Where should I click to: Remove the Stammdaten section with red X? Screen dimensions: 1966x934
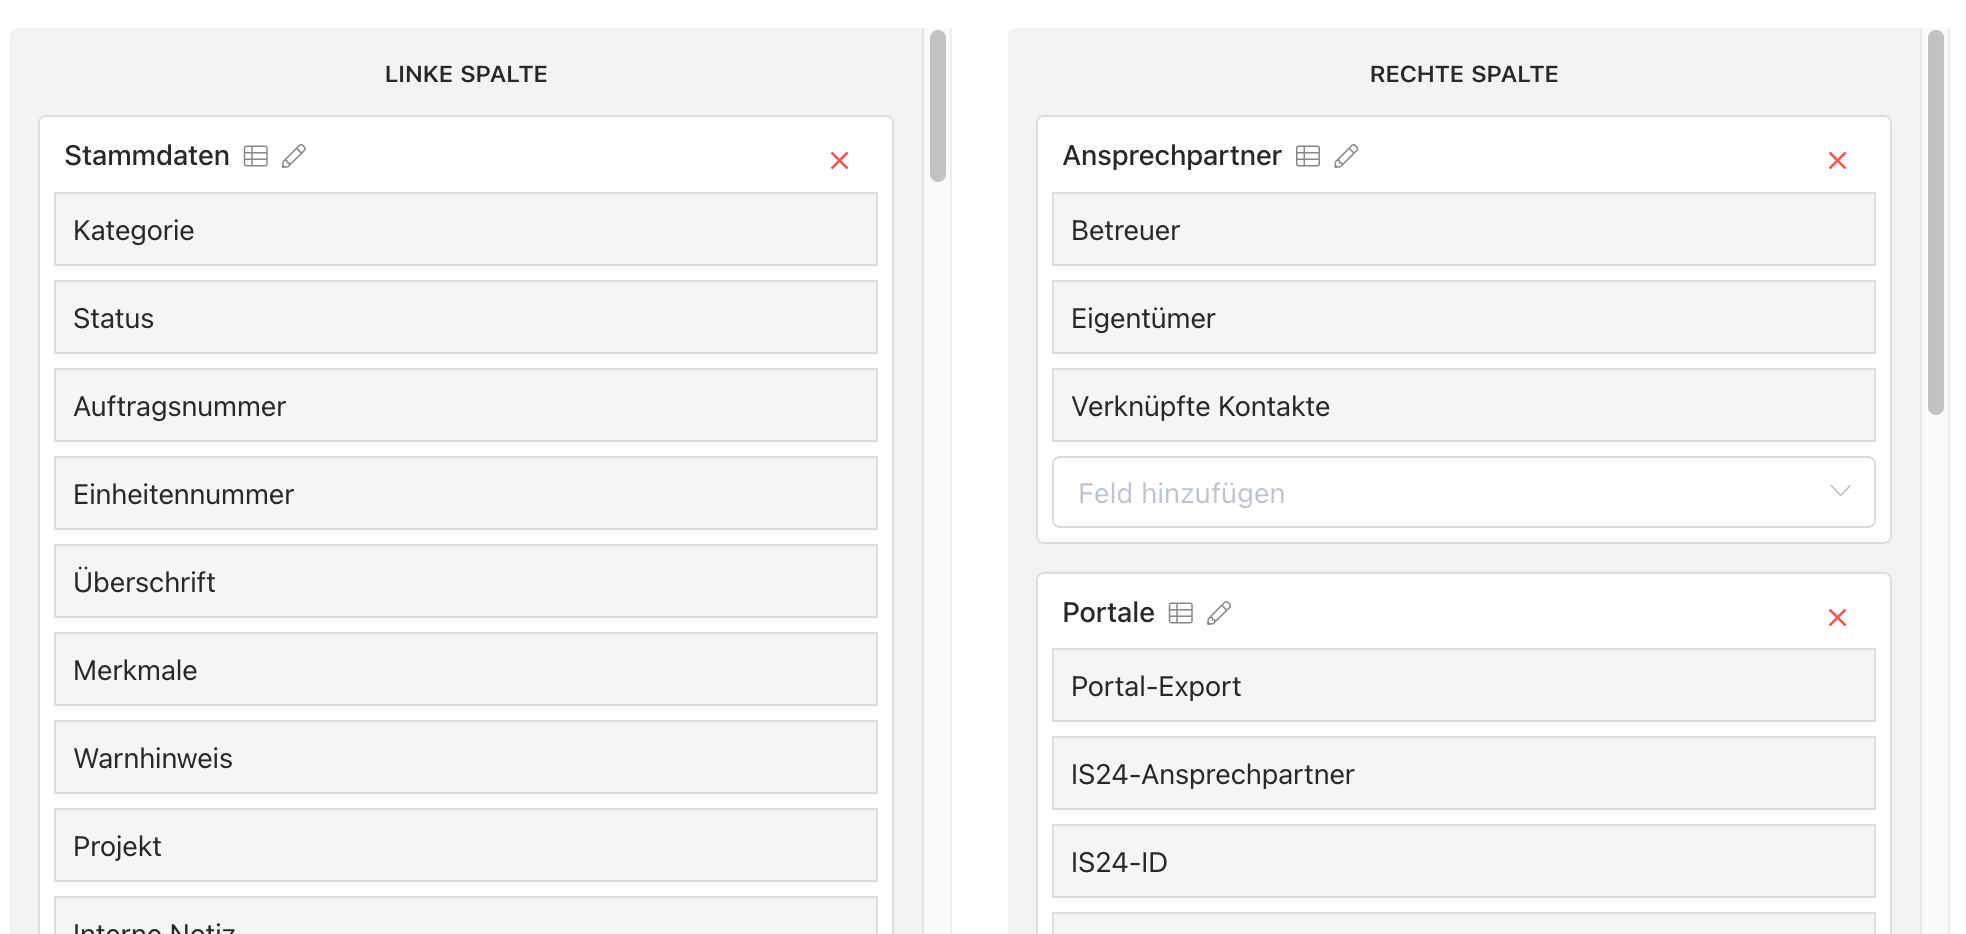(839, 161)
